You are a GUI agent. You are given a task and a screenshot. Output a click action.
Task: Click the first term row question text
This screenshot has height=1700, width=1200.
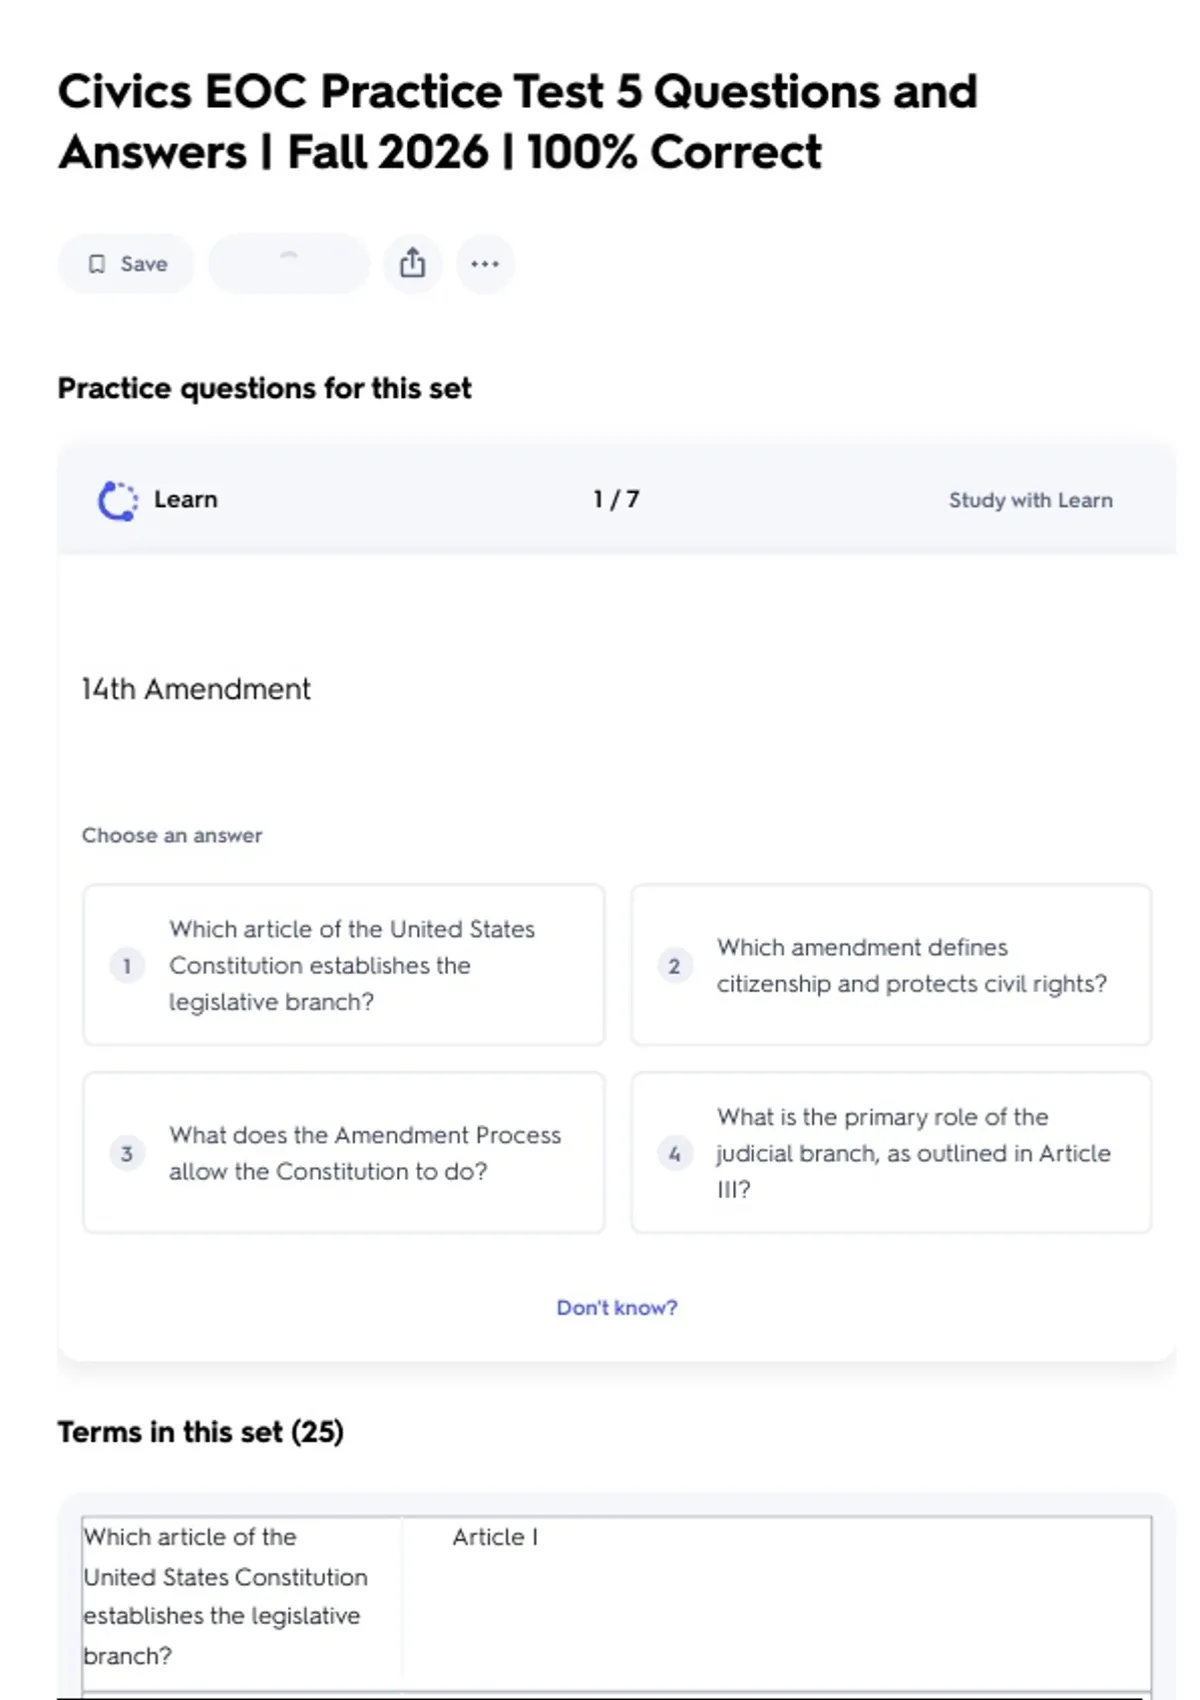pyautogui.click(x=225, y=1595)
